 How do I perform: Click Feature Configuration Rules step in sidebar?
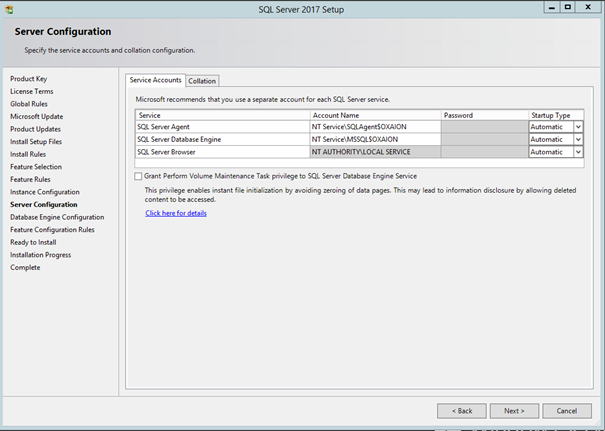pyautogui.click(x=52, y=230)
